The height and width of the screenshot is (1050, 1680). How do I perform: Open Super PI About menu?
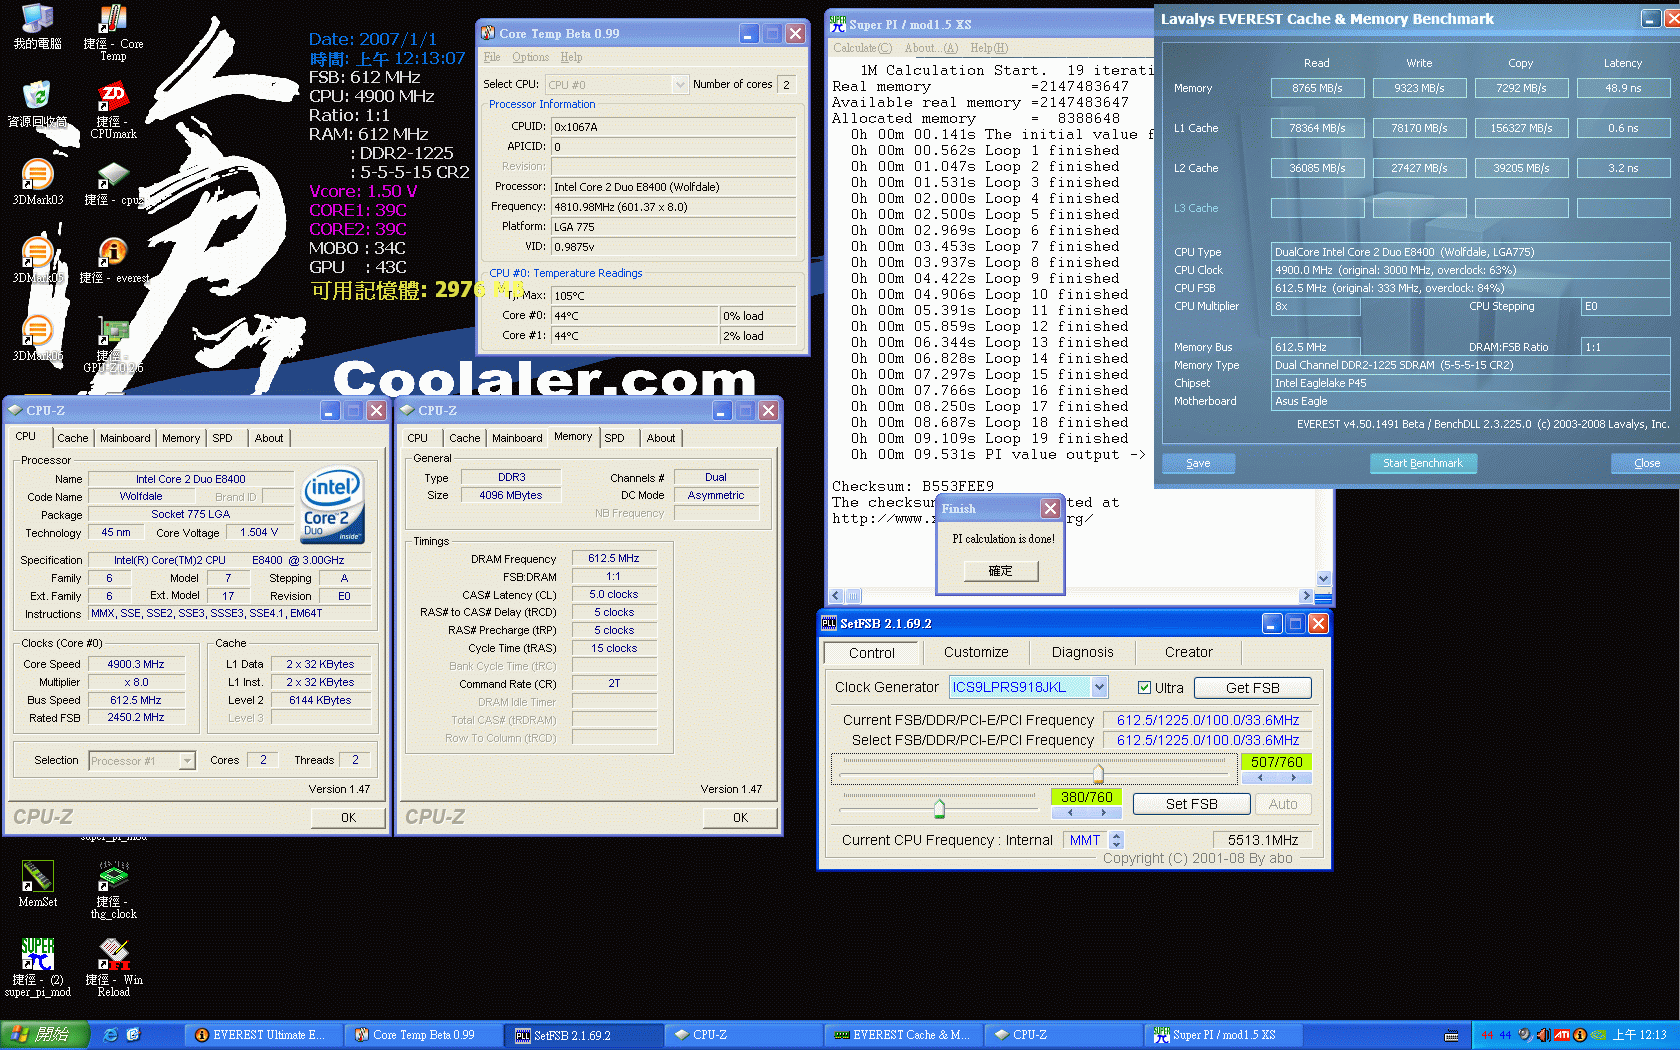click(931, 48)
